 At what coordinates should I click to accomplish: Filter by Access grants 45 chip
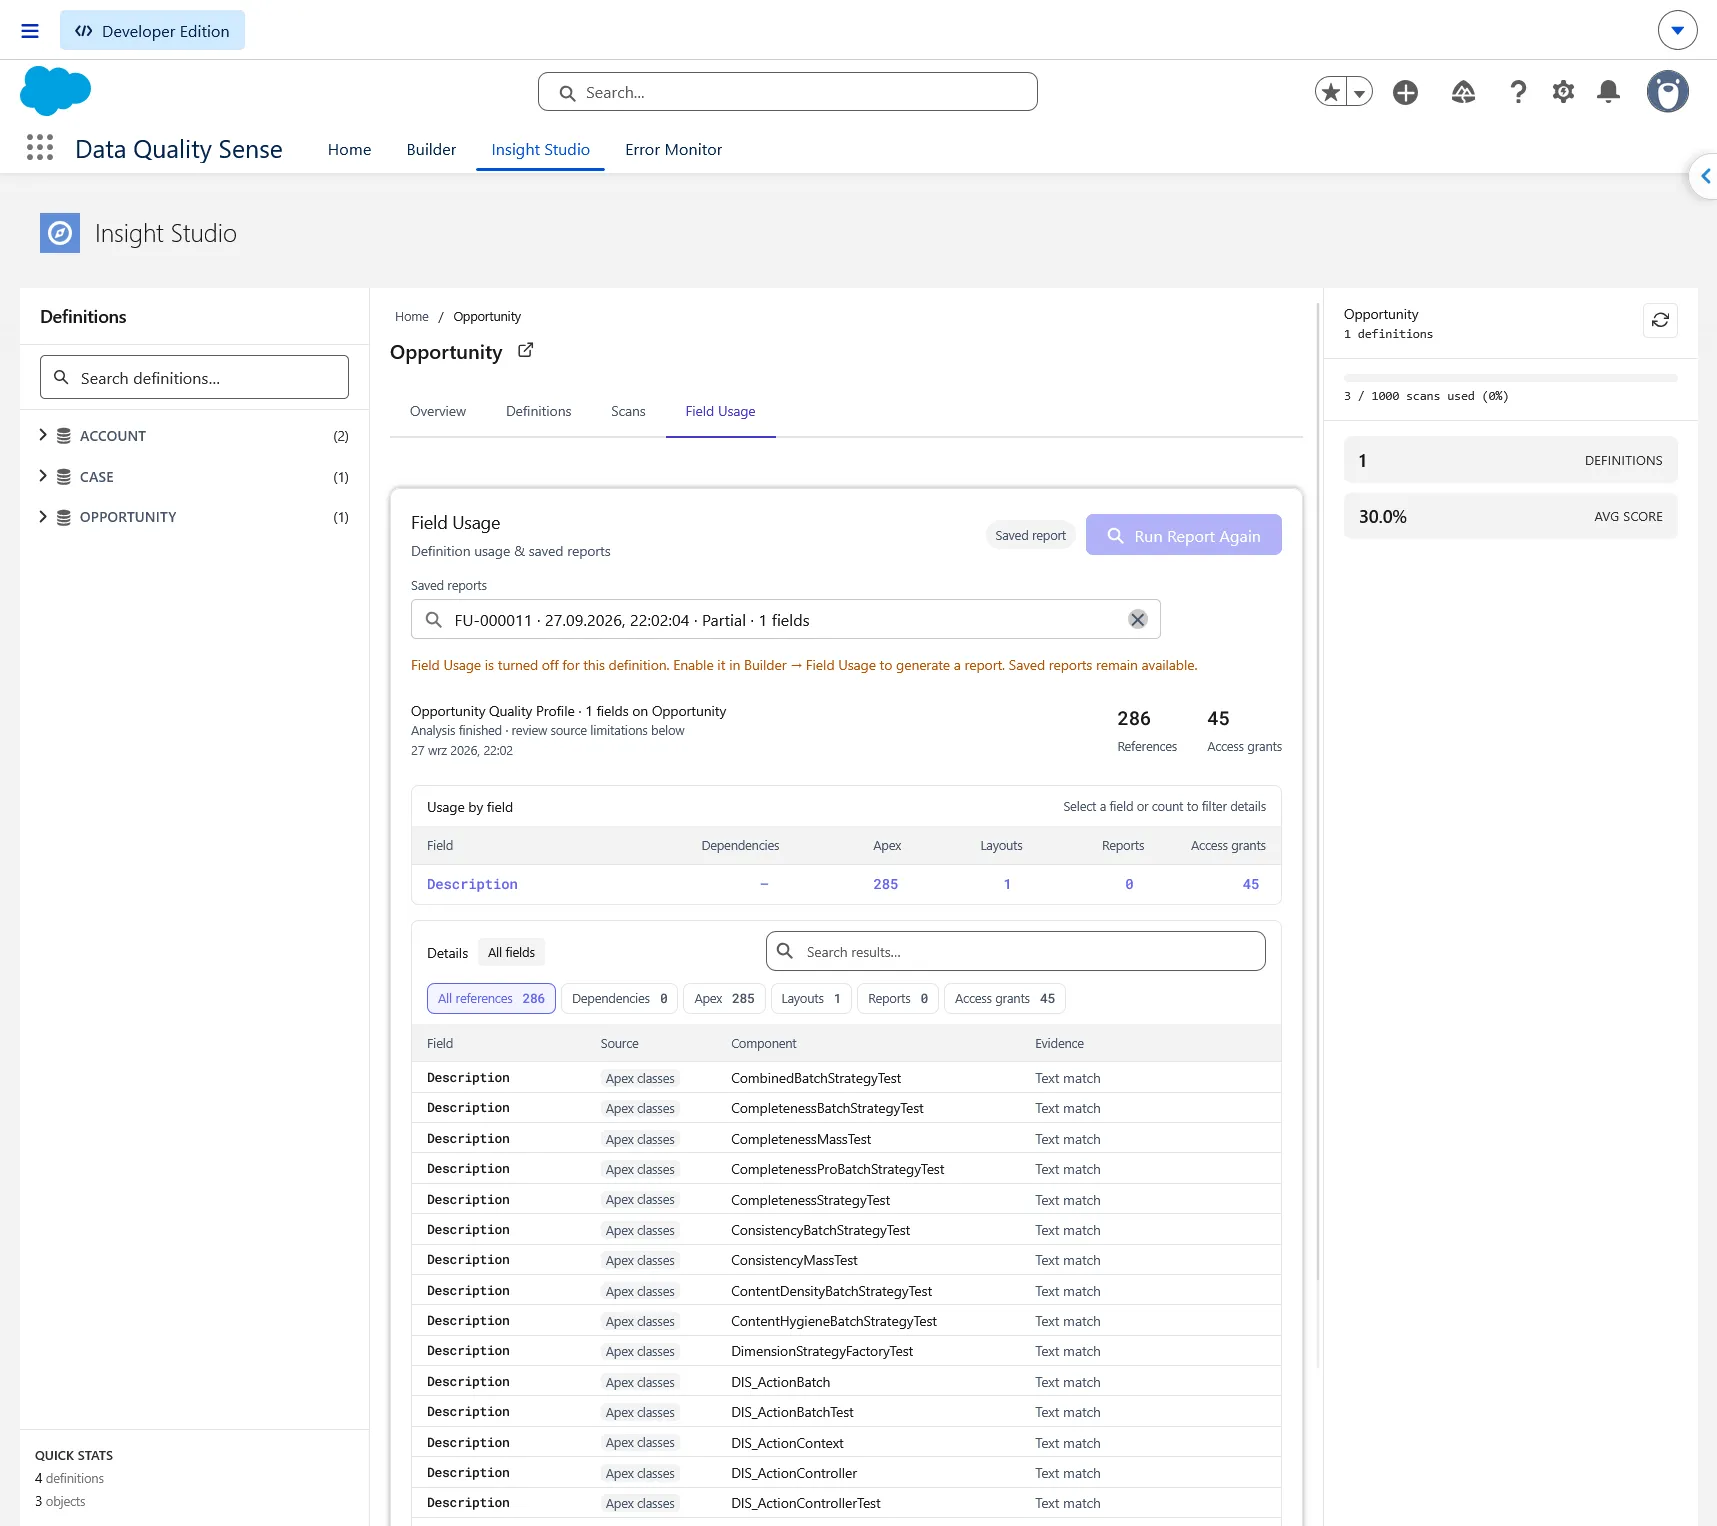click(1005, 999)
